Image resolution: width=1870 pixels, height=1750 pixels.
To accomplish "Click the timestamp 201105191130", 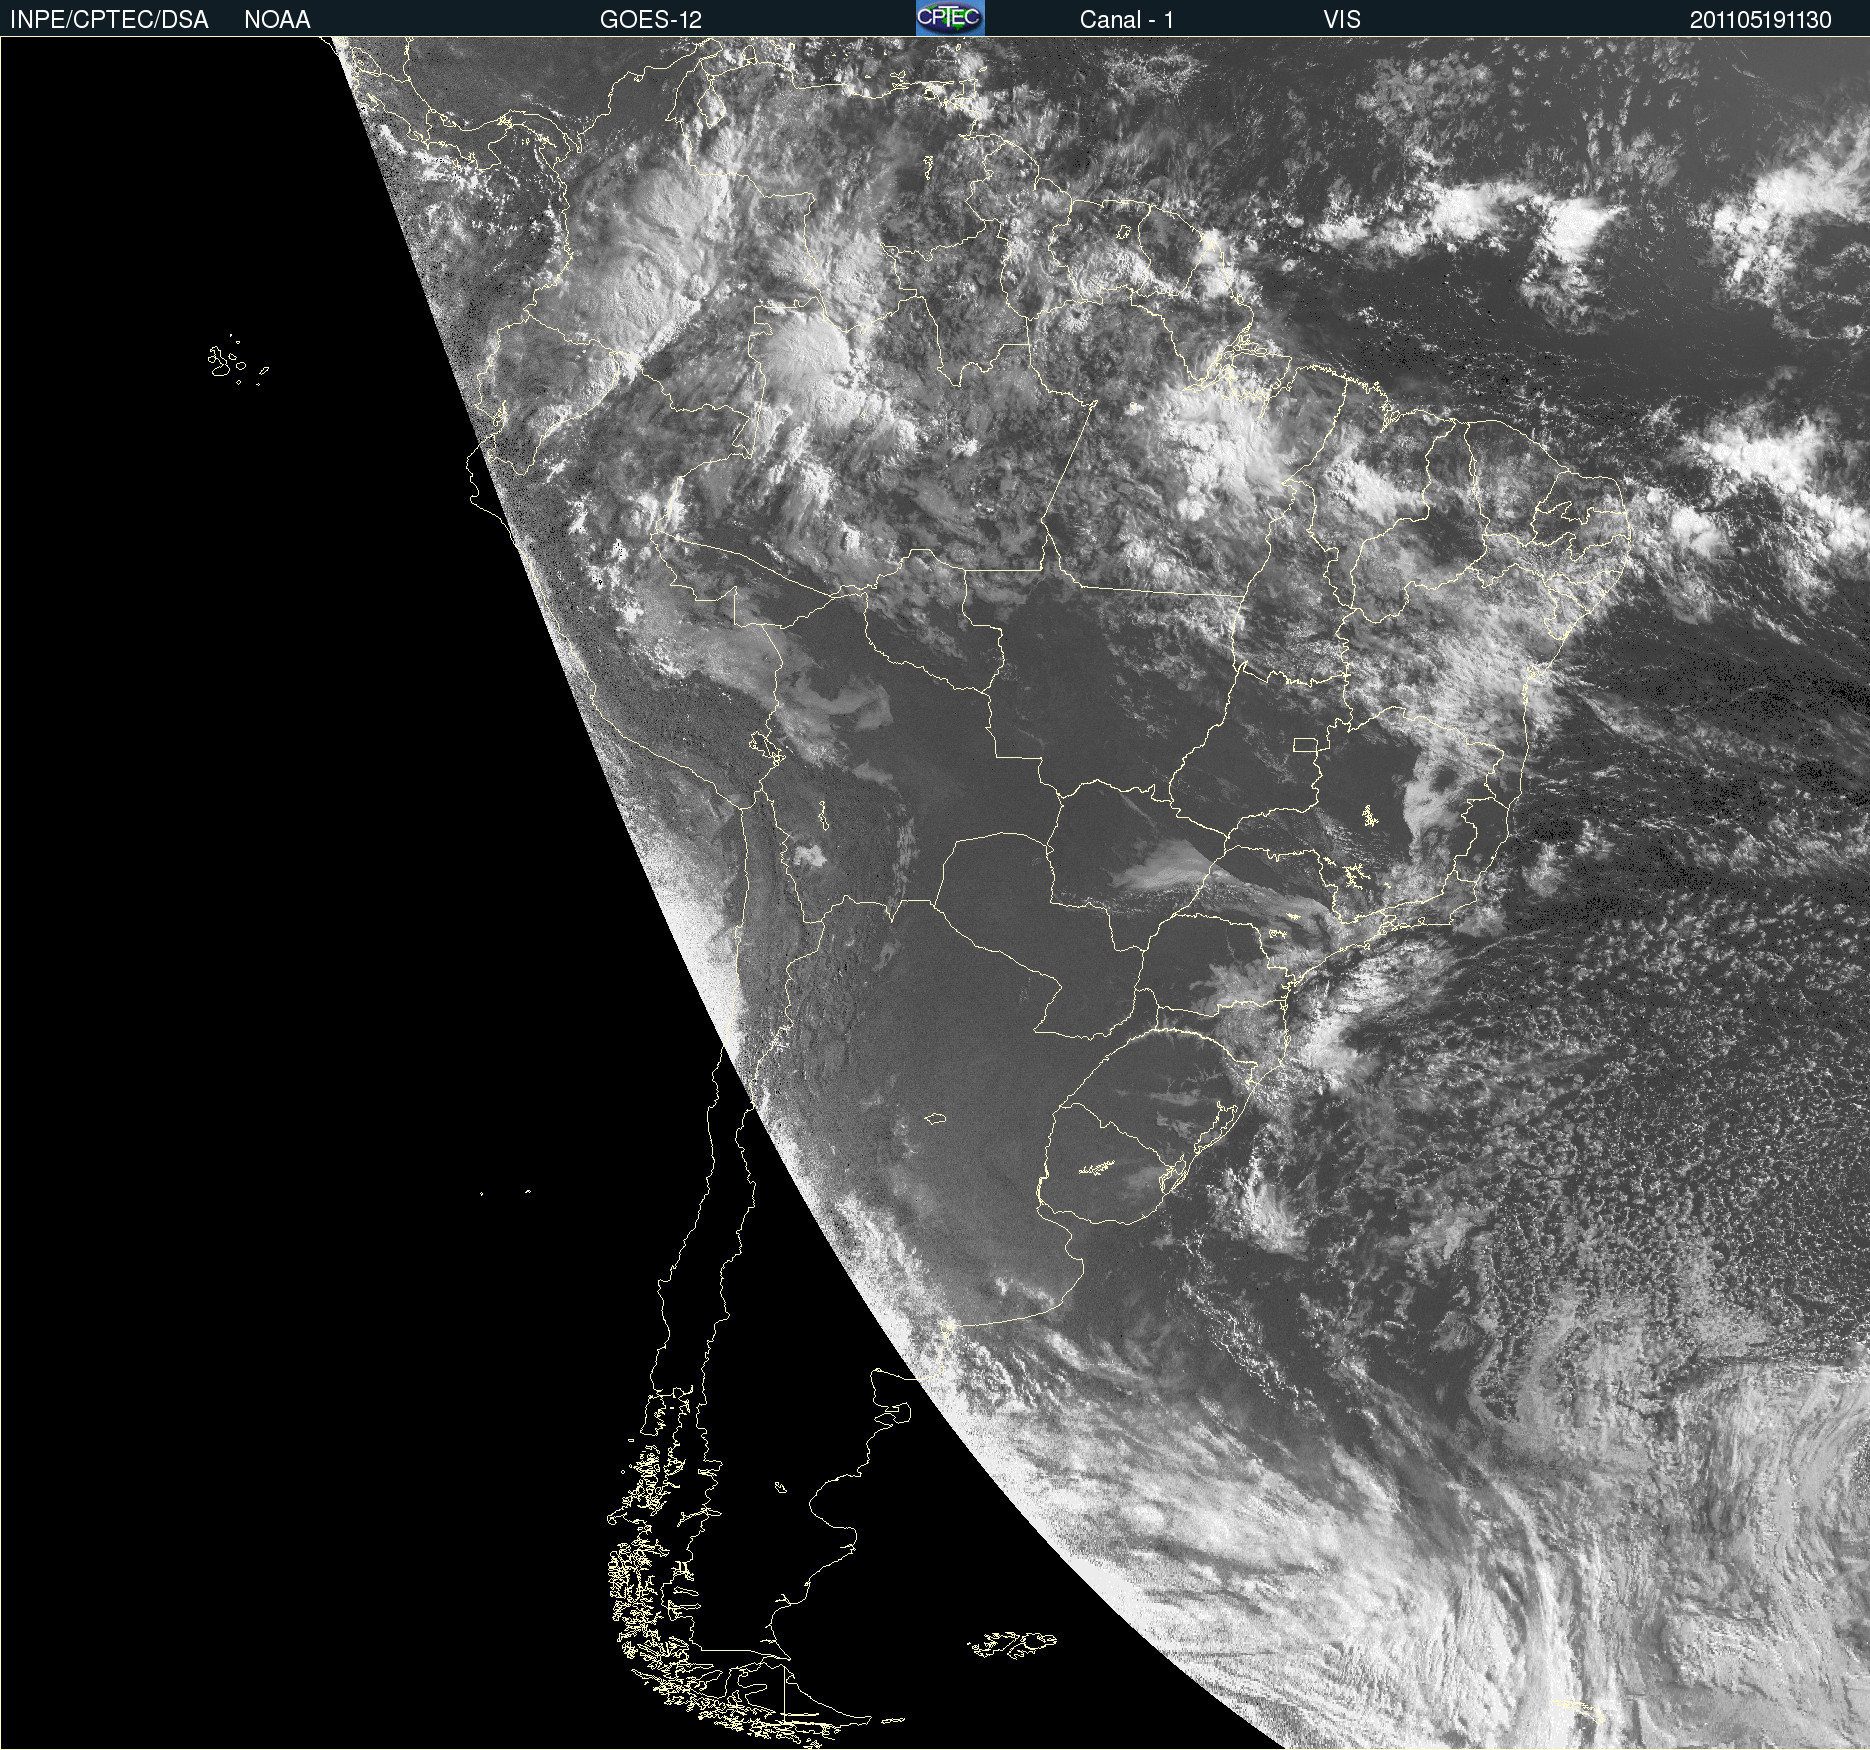I will [1761, 20].
